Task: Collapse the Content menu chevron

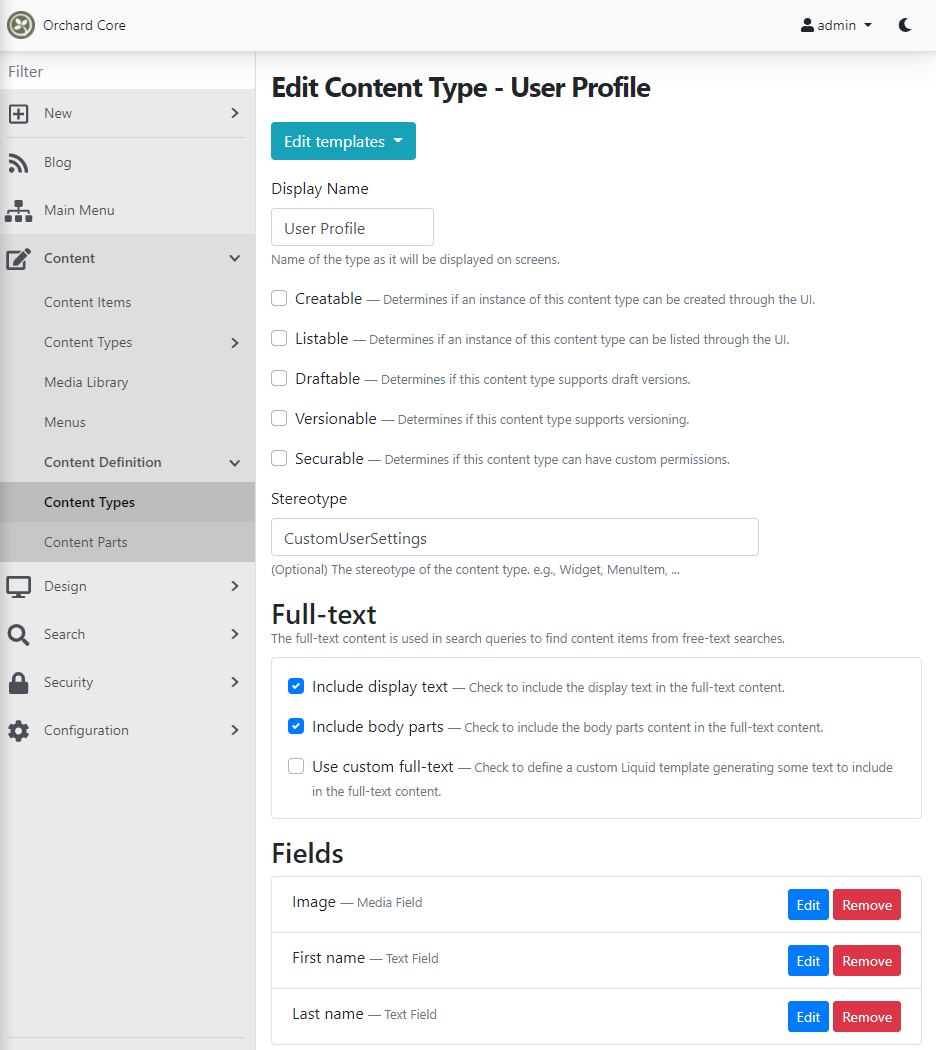Action: (x=234, y=258)
